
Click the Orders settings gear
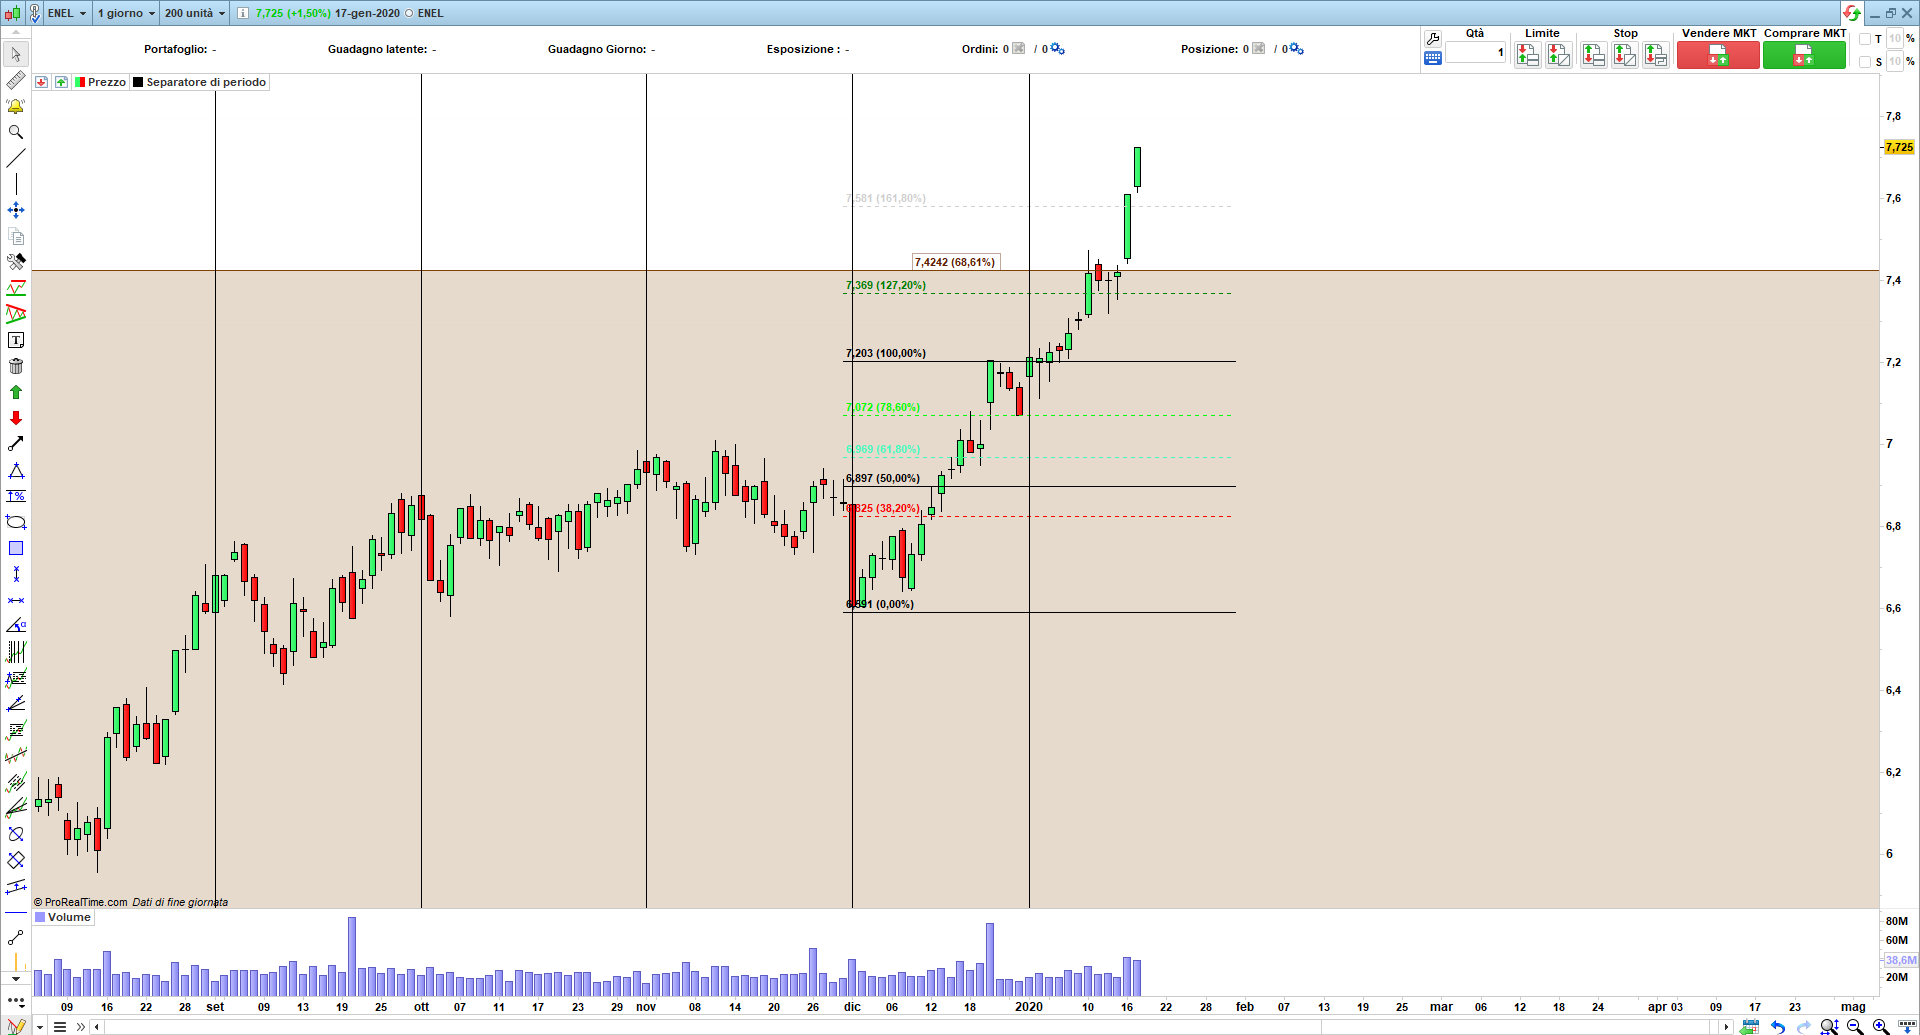[1057, 49]
